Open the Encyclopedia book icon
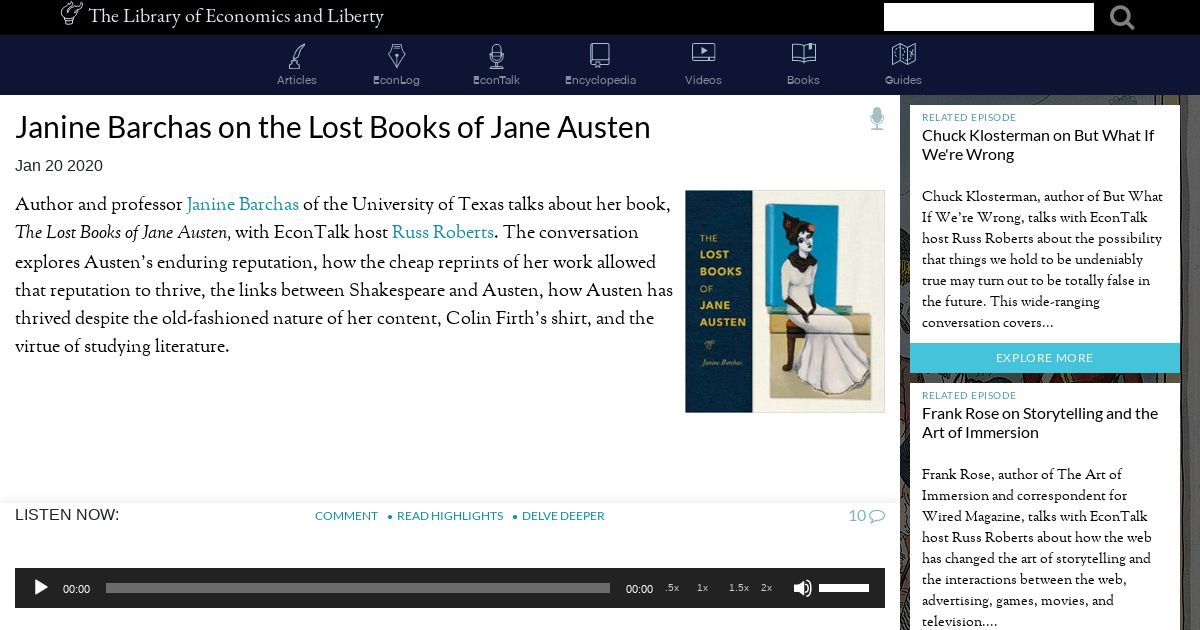The height and width of the screenshot is (630, 1200). click(600, 54)
